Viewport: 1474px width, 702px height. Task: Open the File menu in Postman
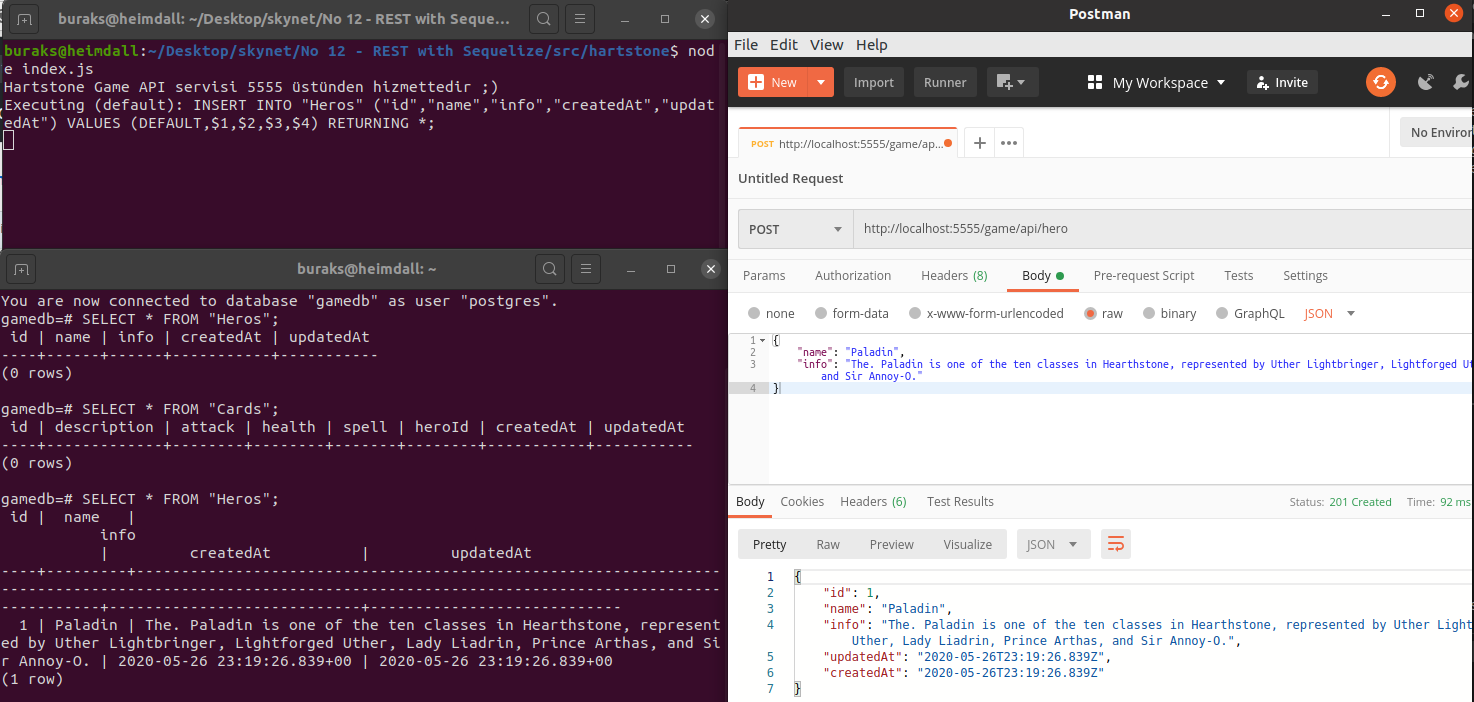coord(746,45)
